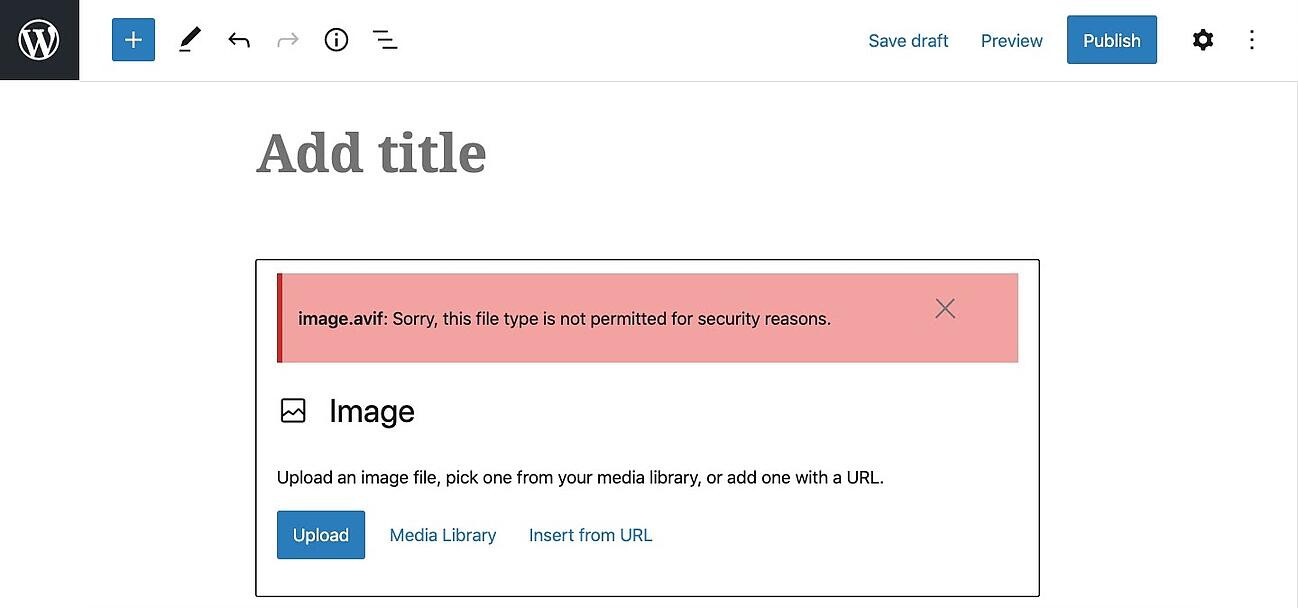Click the Add title field
Screen dimensions: 1298x608
pos(371,154)
